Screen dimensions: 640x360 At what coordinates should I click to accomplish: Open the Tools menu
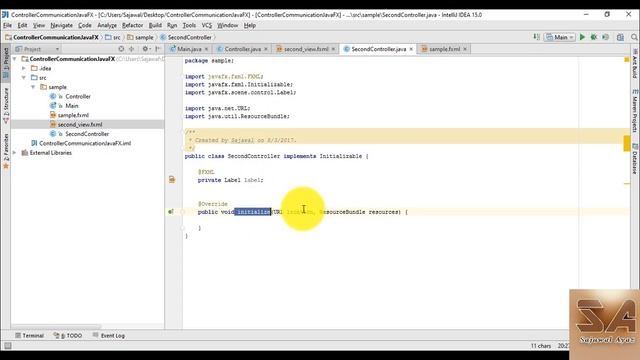(189, 25)
